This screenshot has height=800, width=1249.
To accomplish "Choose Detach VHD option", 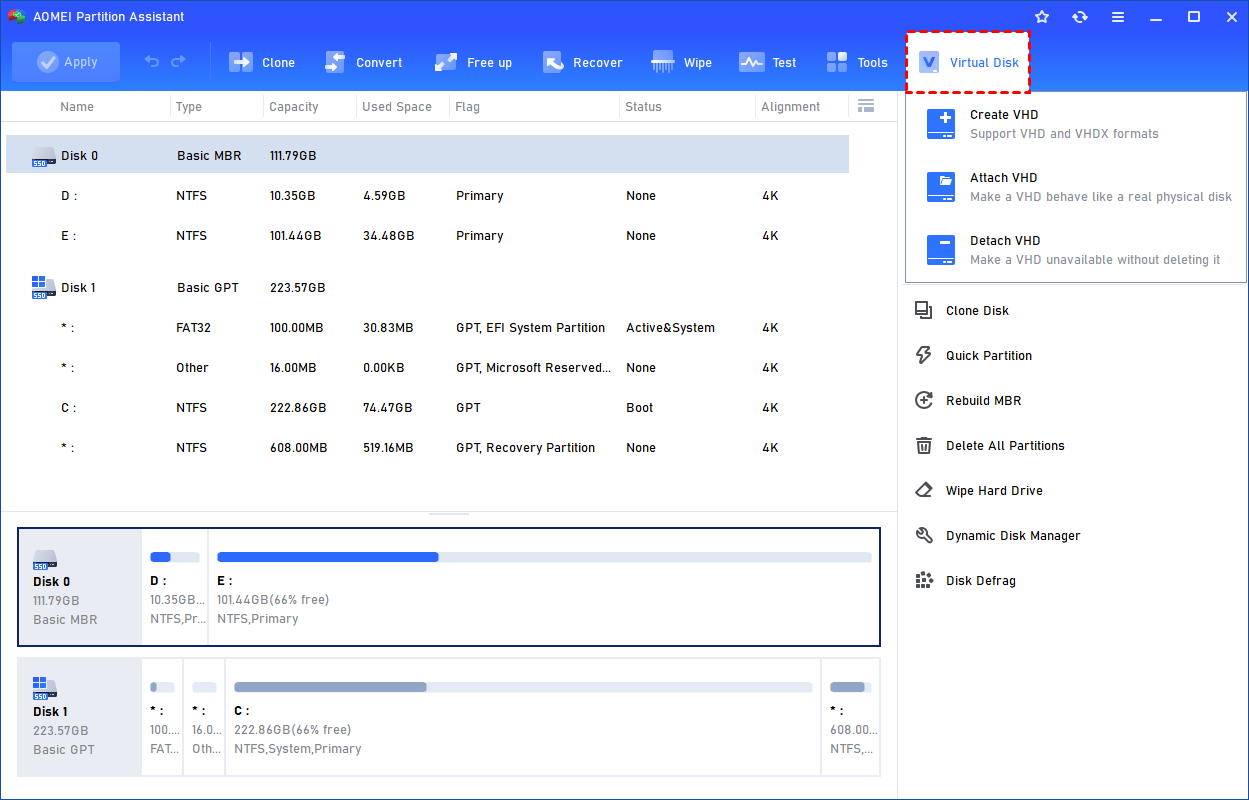I will pyautogui.click(x=1076, y=250).
